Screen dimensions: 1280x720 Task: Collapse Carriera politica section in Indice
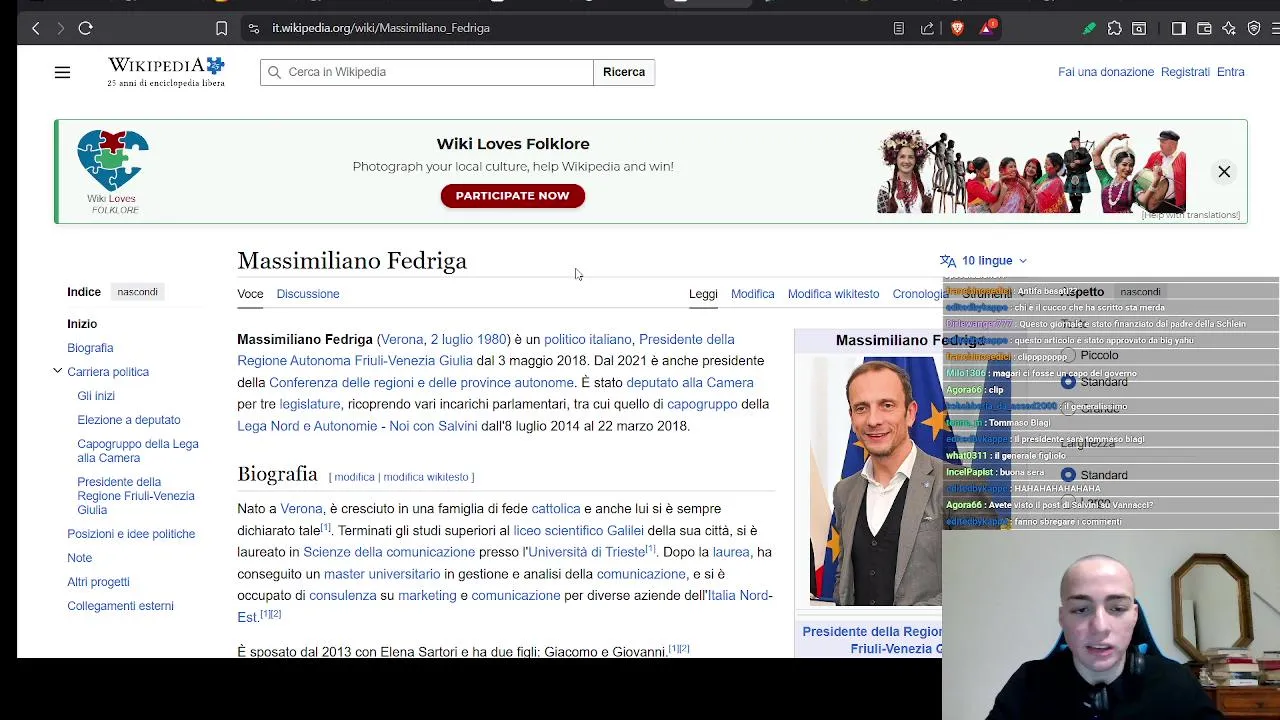click(58, 371)
